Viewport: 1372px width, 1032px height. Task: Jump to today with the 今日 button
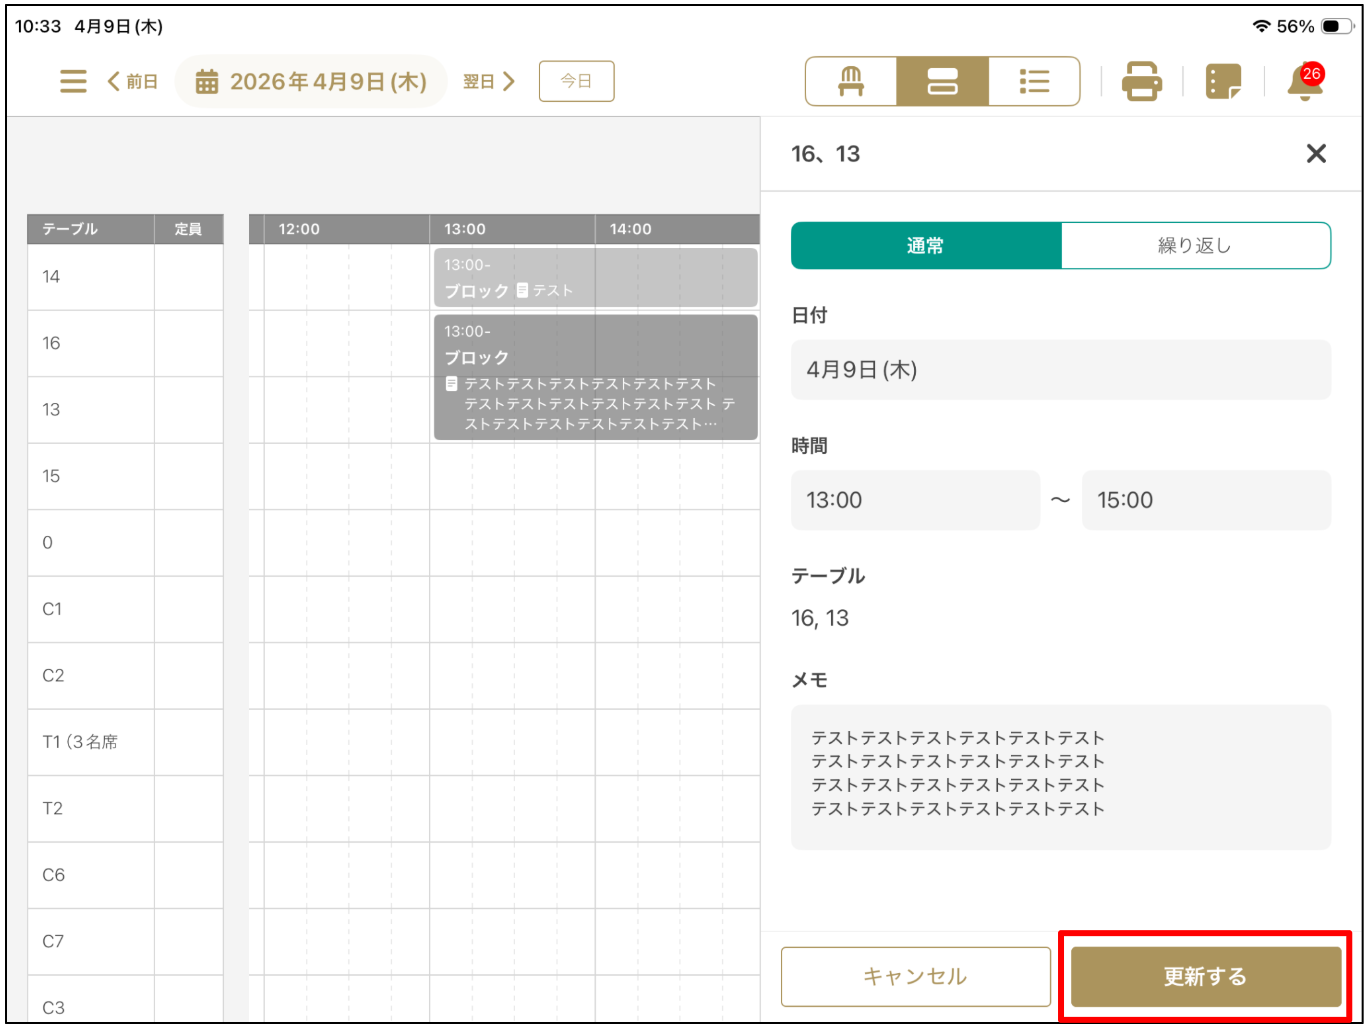576,81
